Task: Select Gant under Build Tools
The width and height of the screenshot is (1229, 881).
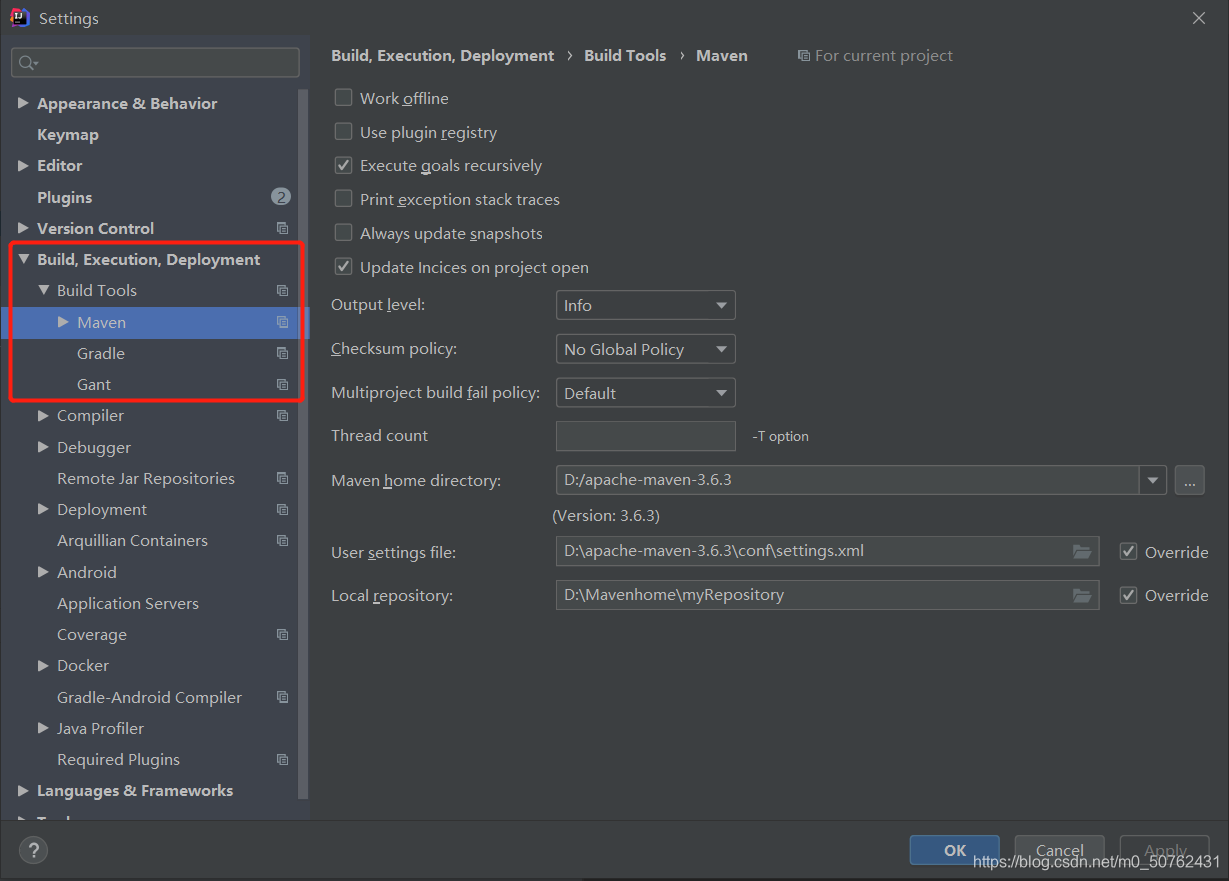Action: pyautogui.click(x=94, y=384)
